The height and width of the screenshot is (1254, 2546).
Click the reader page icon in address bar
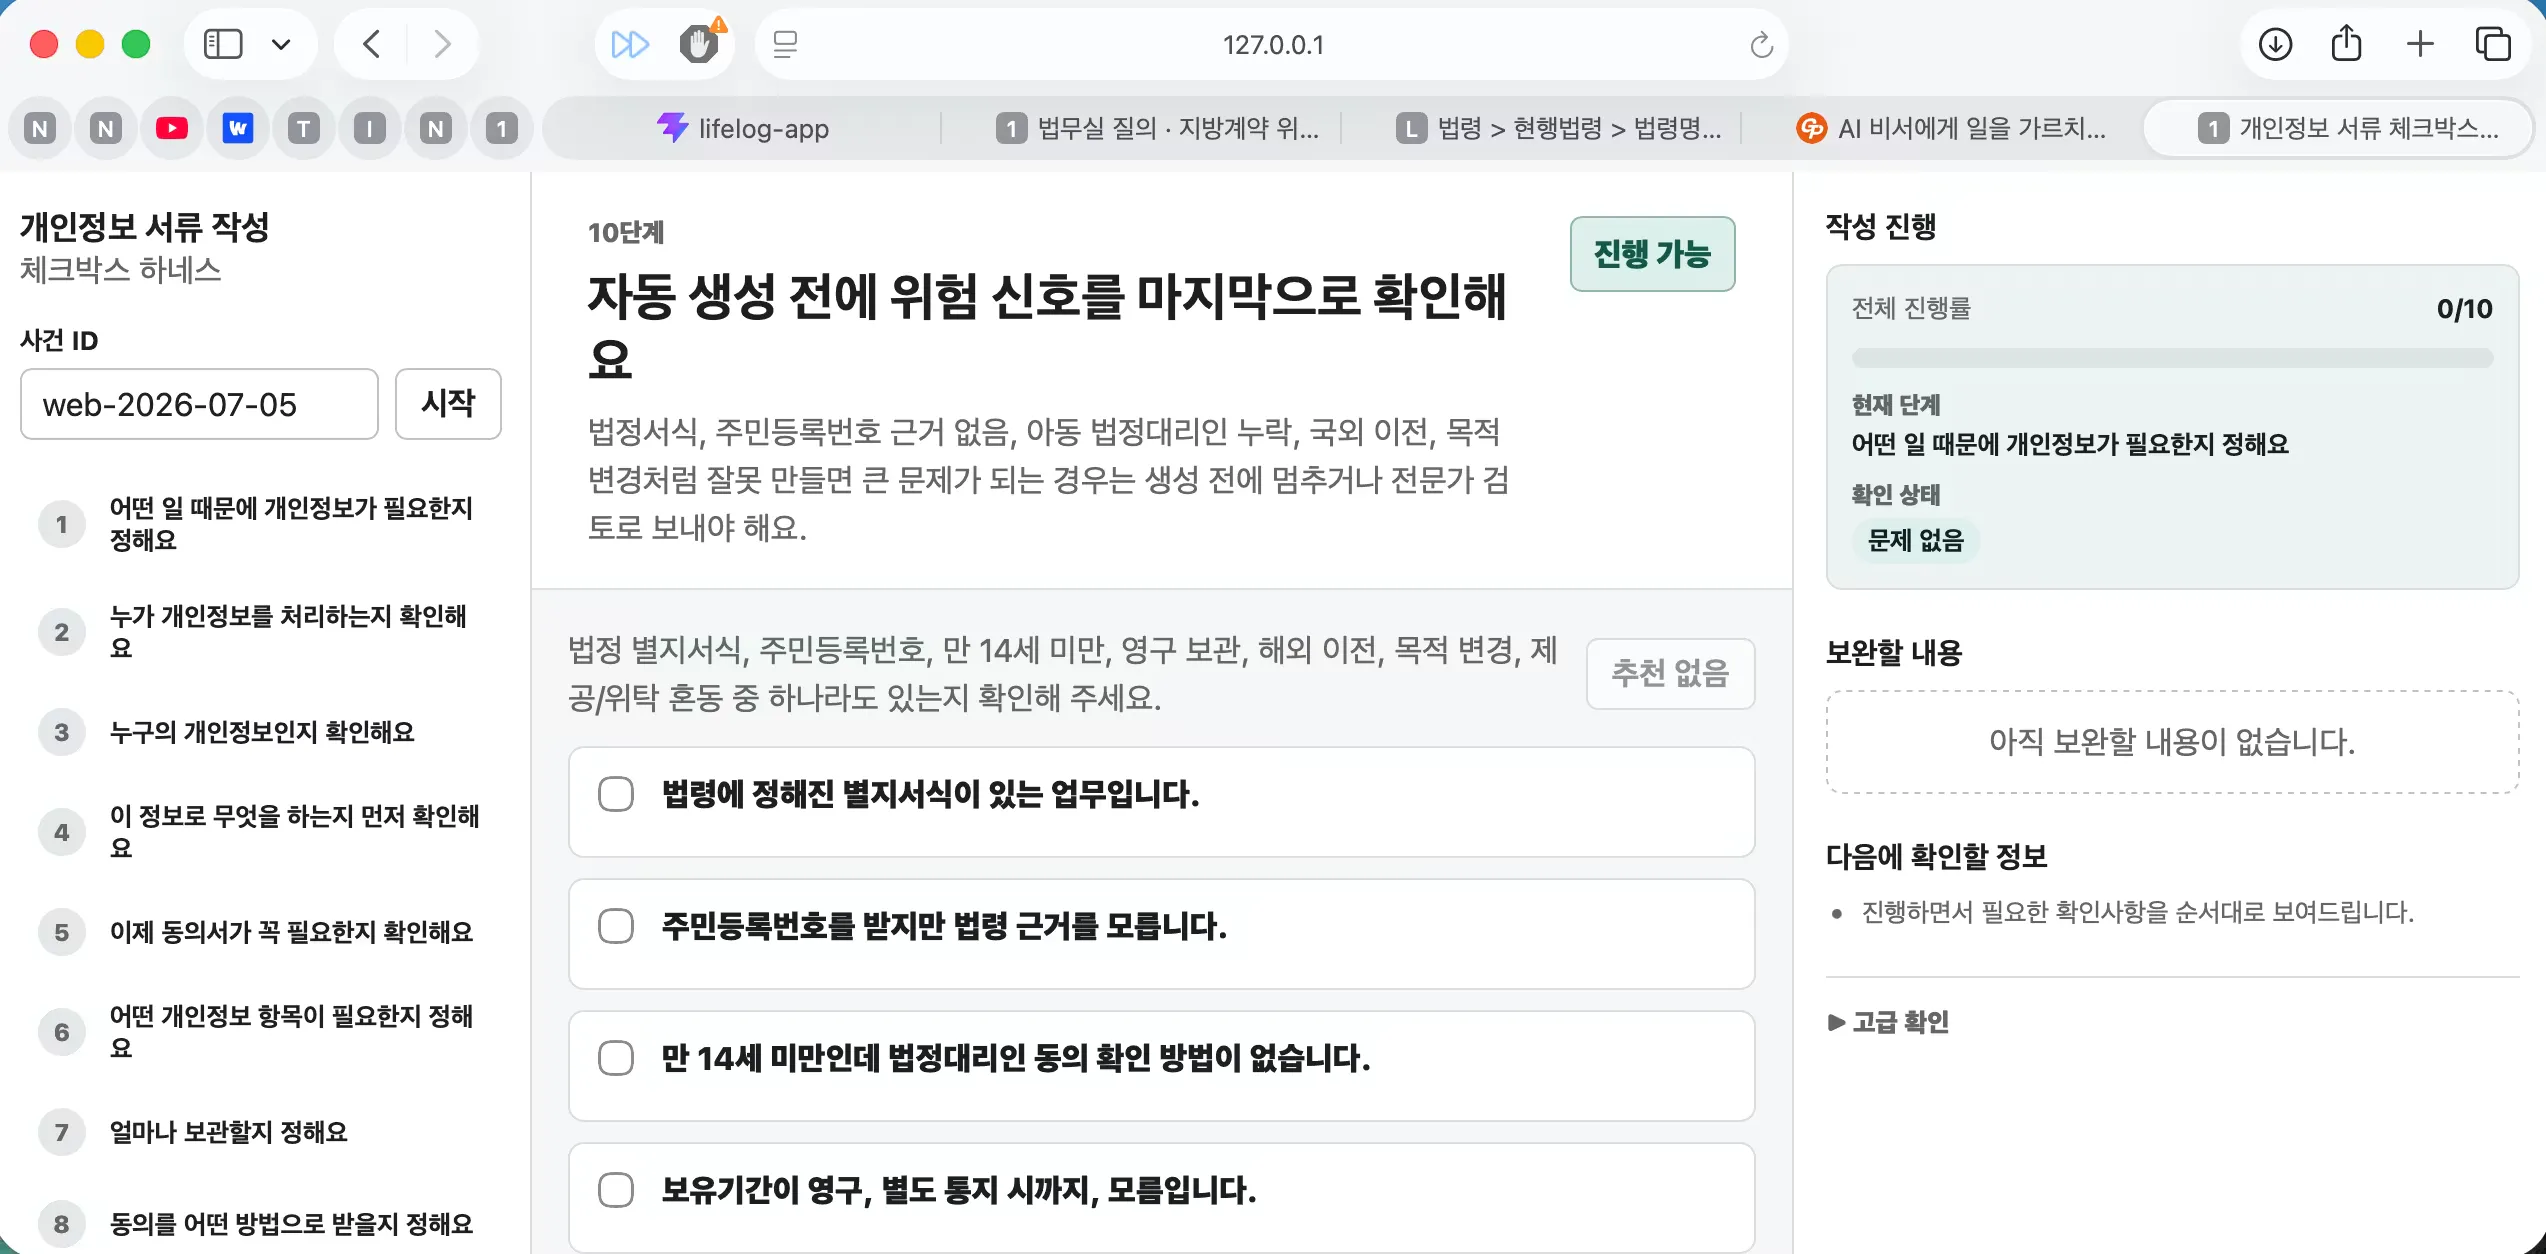[x=786, y=44]
